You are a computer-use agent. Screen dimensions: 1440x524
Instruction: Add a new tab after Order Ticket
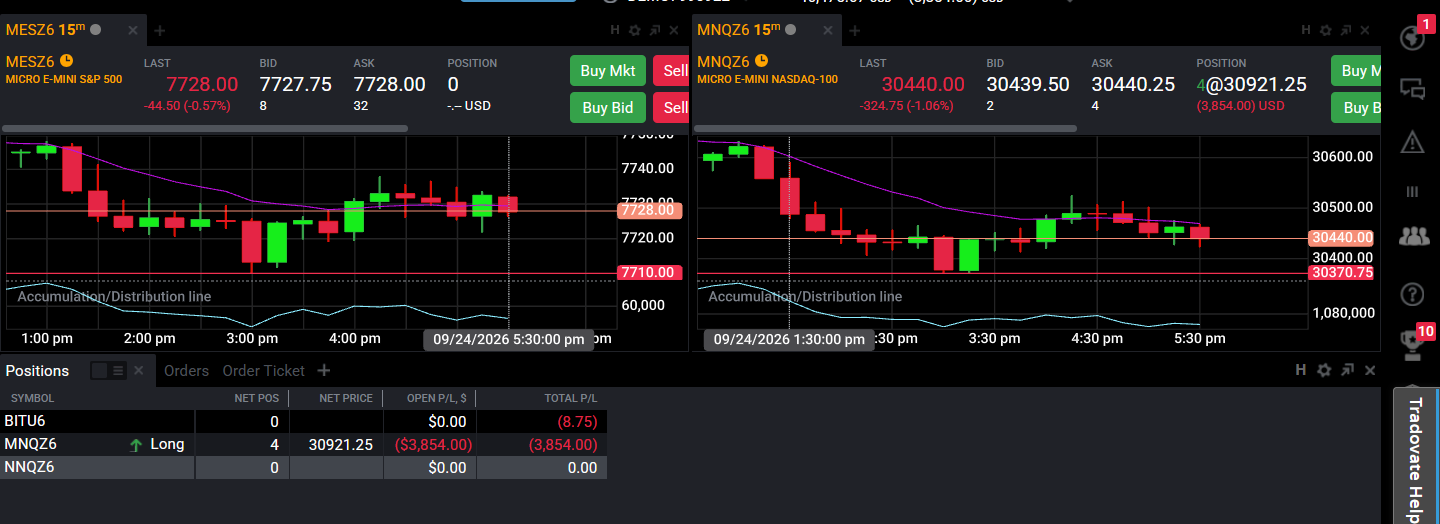(323, 370)
